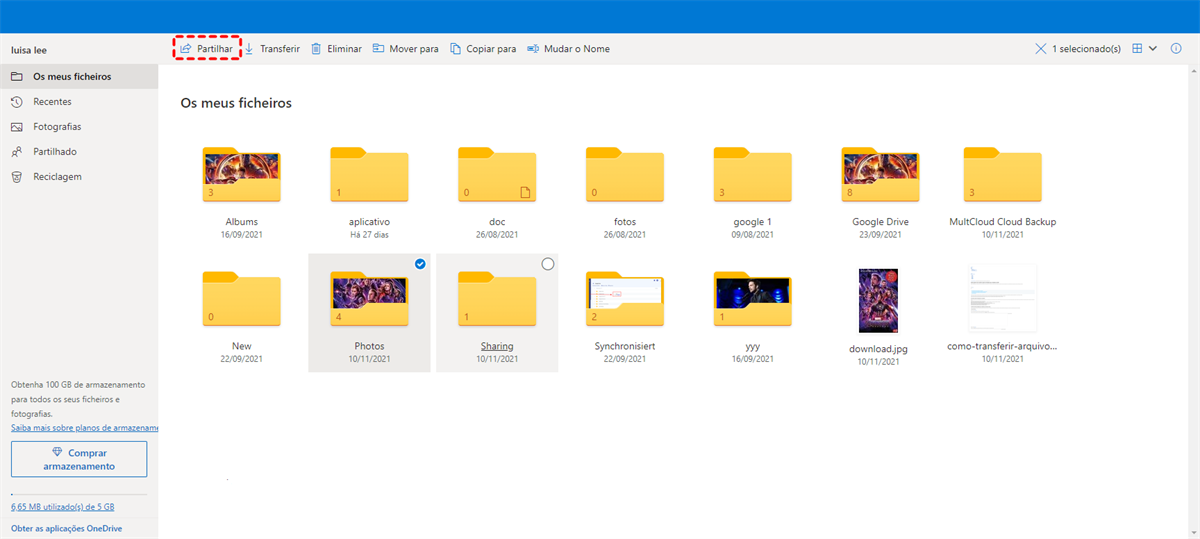The image size is (1200, 539).
Task: Clear selection with the X icon
Action: point(1041,48)
